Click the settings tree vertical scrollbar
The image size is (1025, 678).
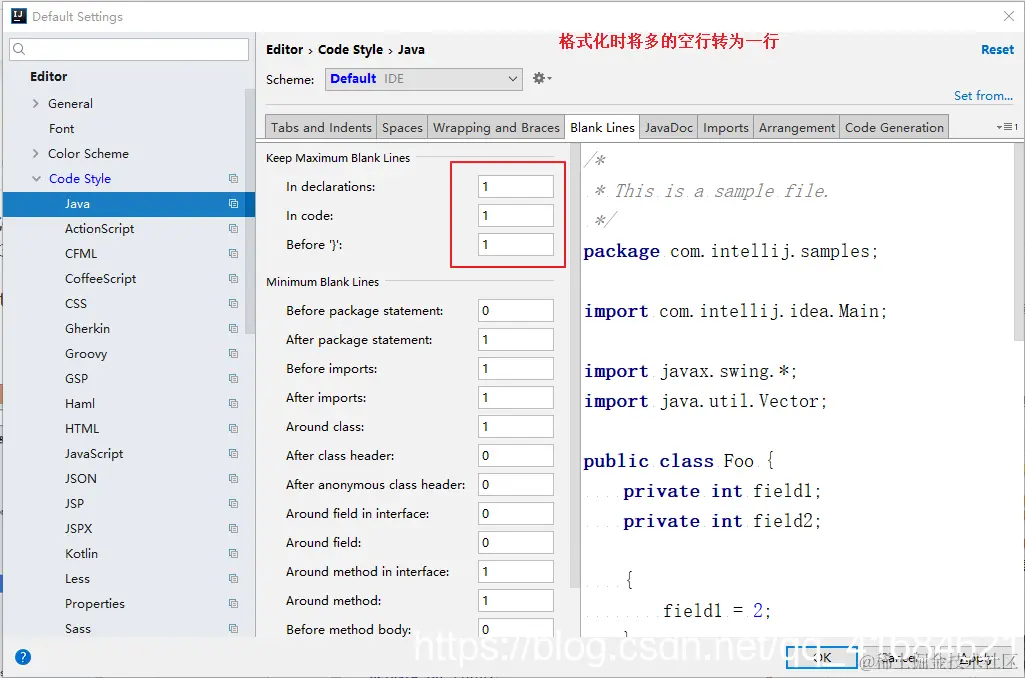pyautogui.click(x=250, y=212)
